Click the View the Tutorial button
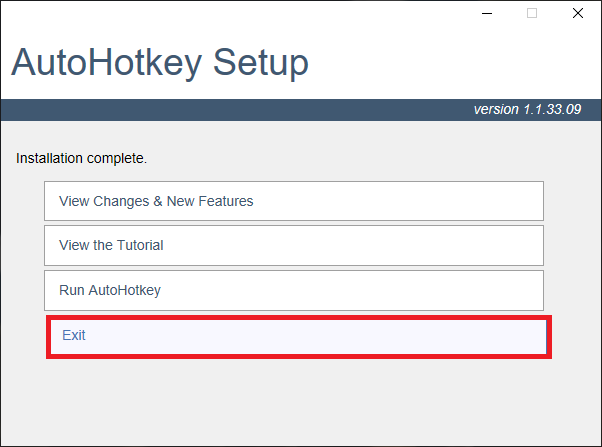Screen dimensions: 602x447 point(294,245)
